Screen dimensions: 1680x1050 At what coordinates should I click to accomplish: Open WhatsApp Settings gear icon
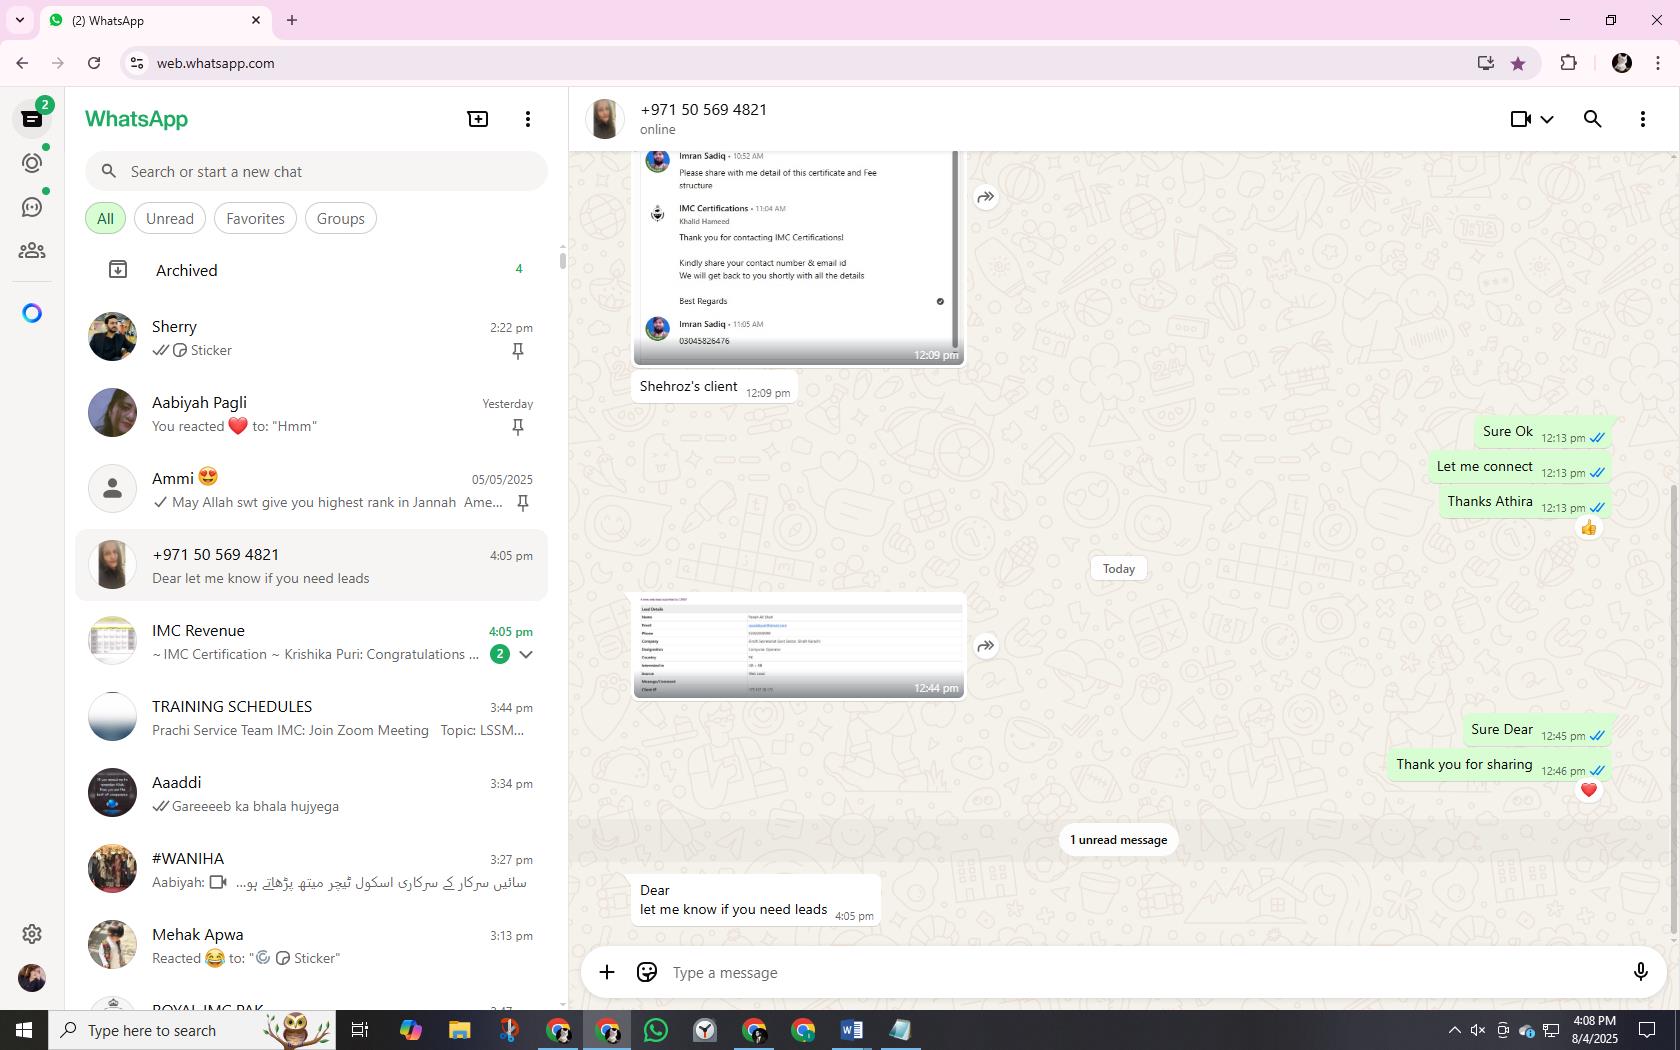coord(32,934)
